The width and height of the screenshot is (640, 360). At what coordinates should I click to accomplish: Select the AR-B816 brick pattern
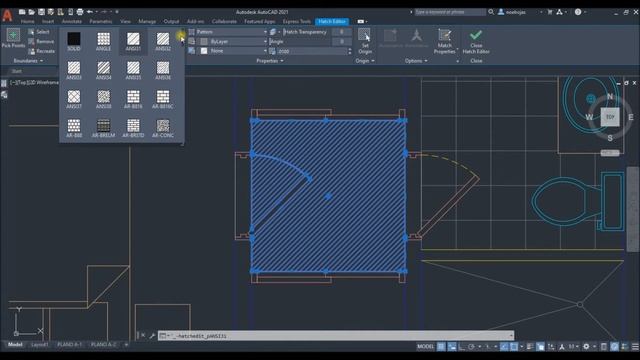[133, 97]
